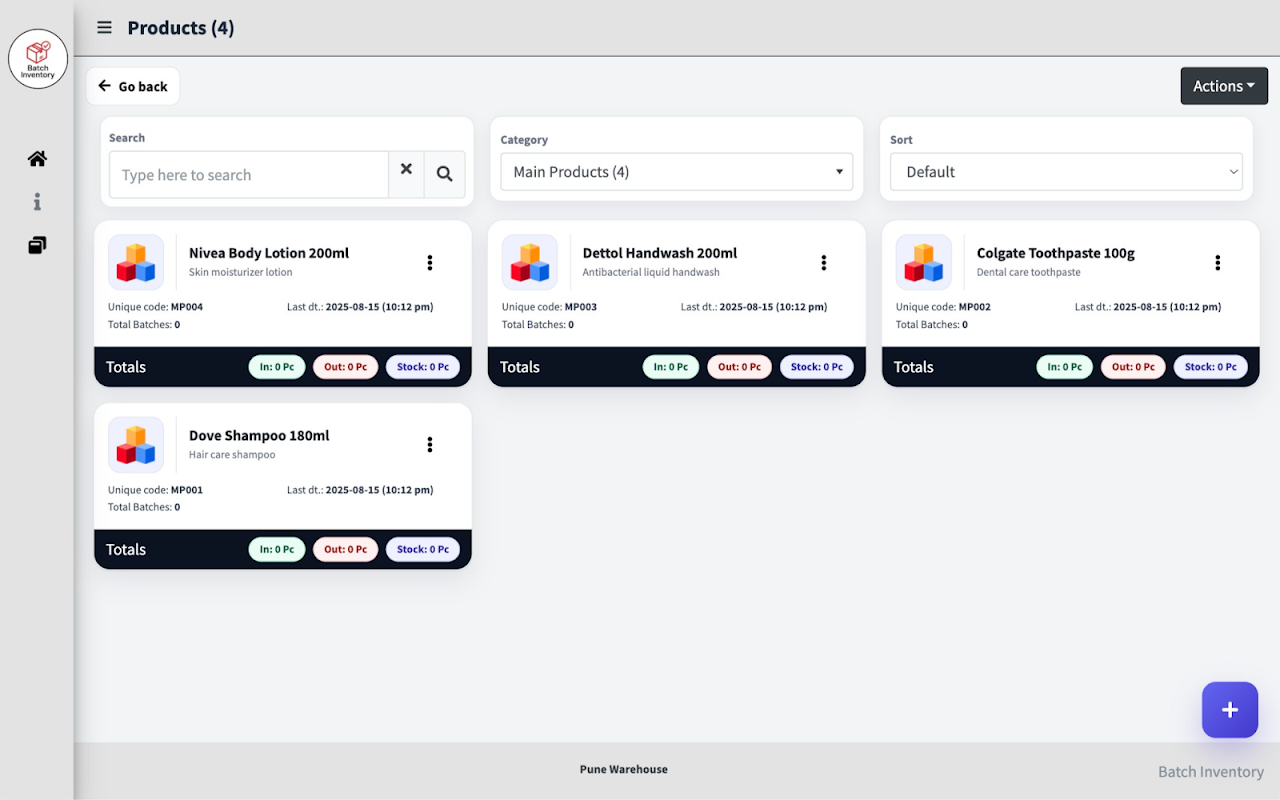
Task: Open options menu for Dettol Handwash
Action: (x=824, y=263)
